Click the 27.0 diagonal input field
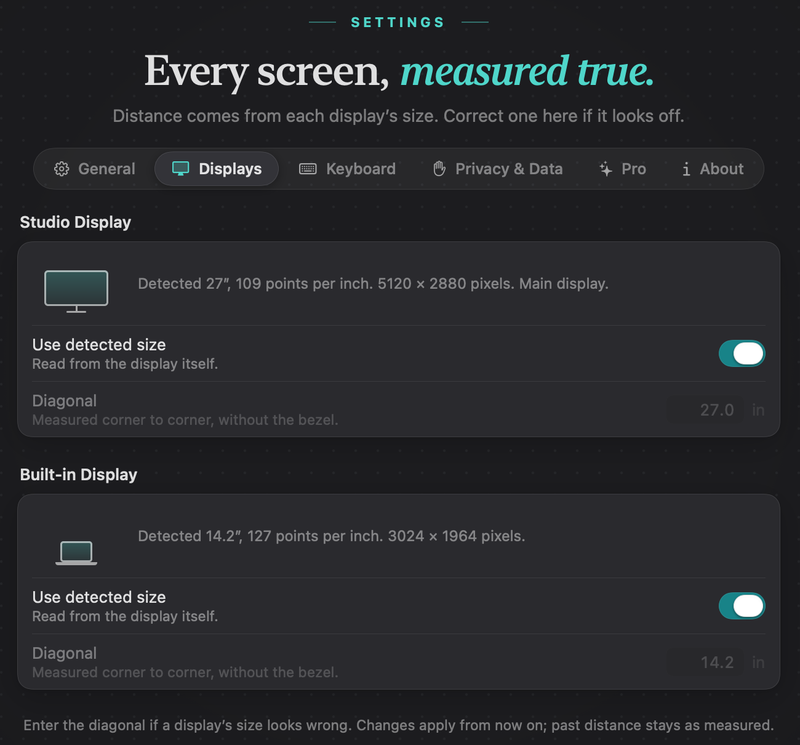 click(705, 410)
